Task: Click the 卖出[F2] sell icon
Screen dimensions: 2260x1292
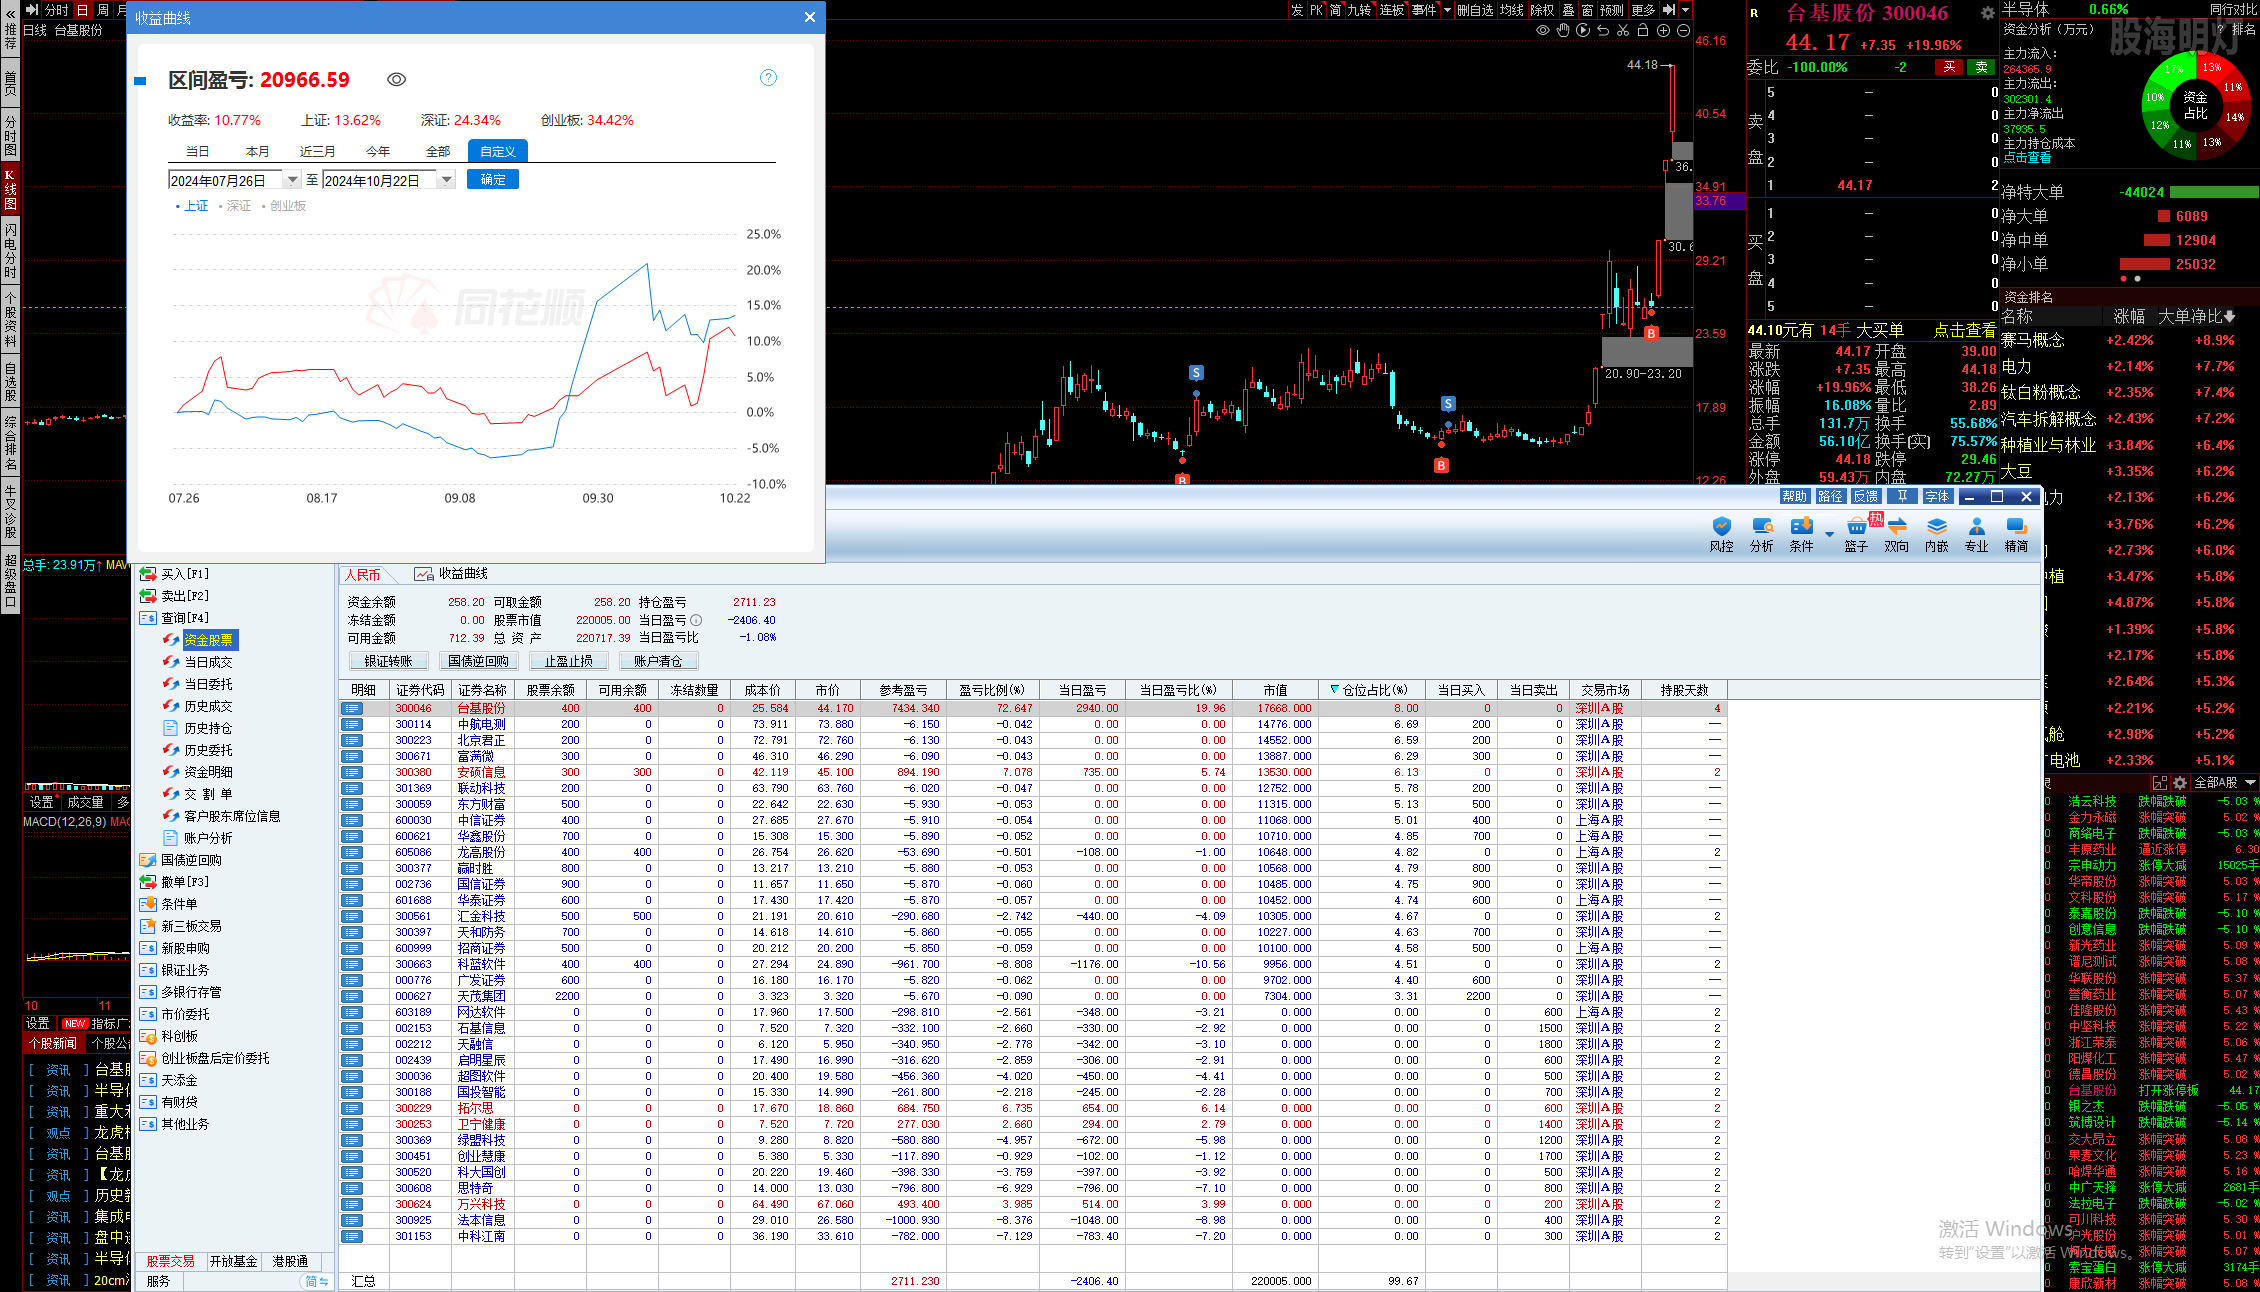Action: (148, 596)
